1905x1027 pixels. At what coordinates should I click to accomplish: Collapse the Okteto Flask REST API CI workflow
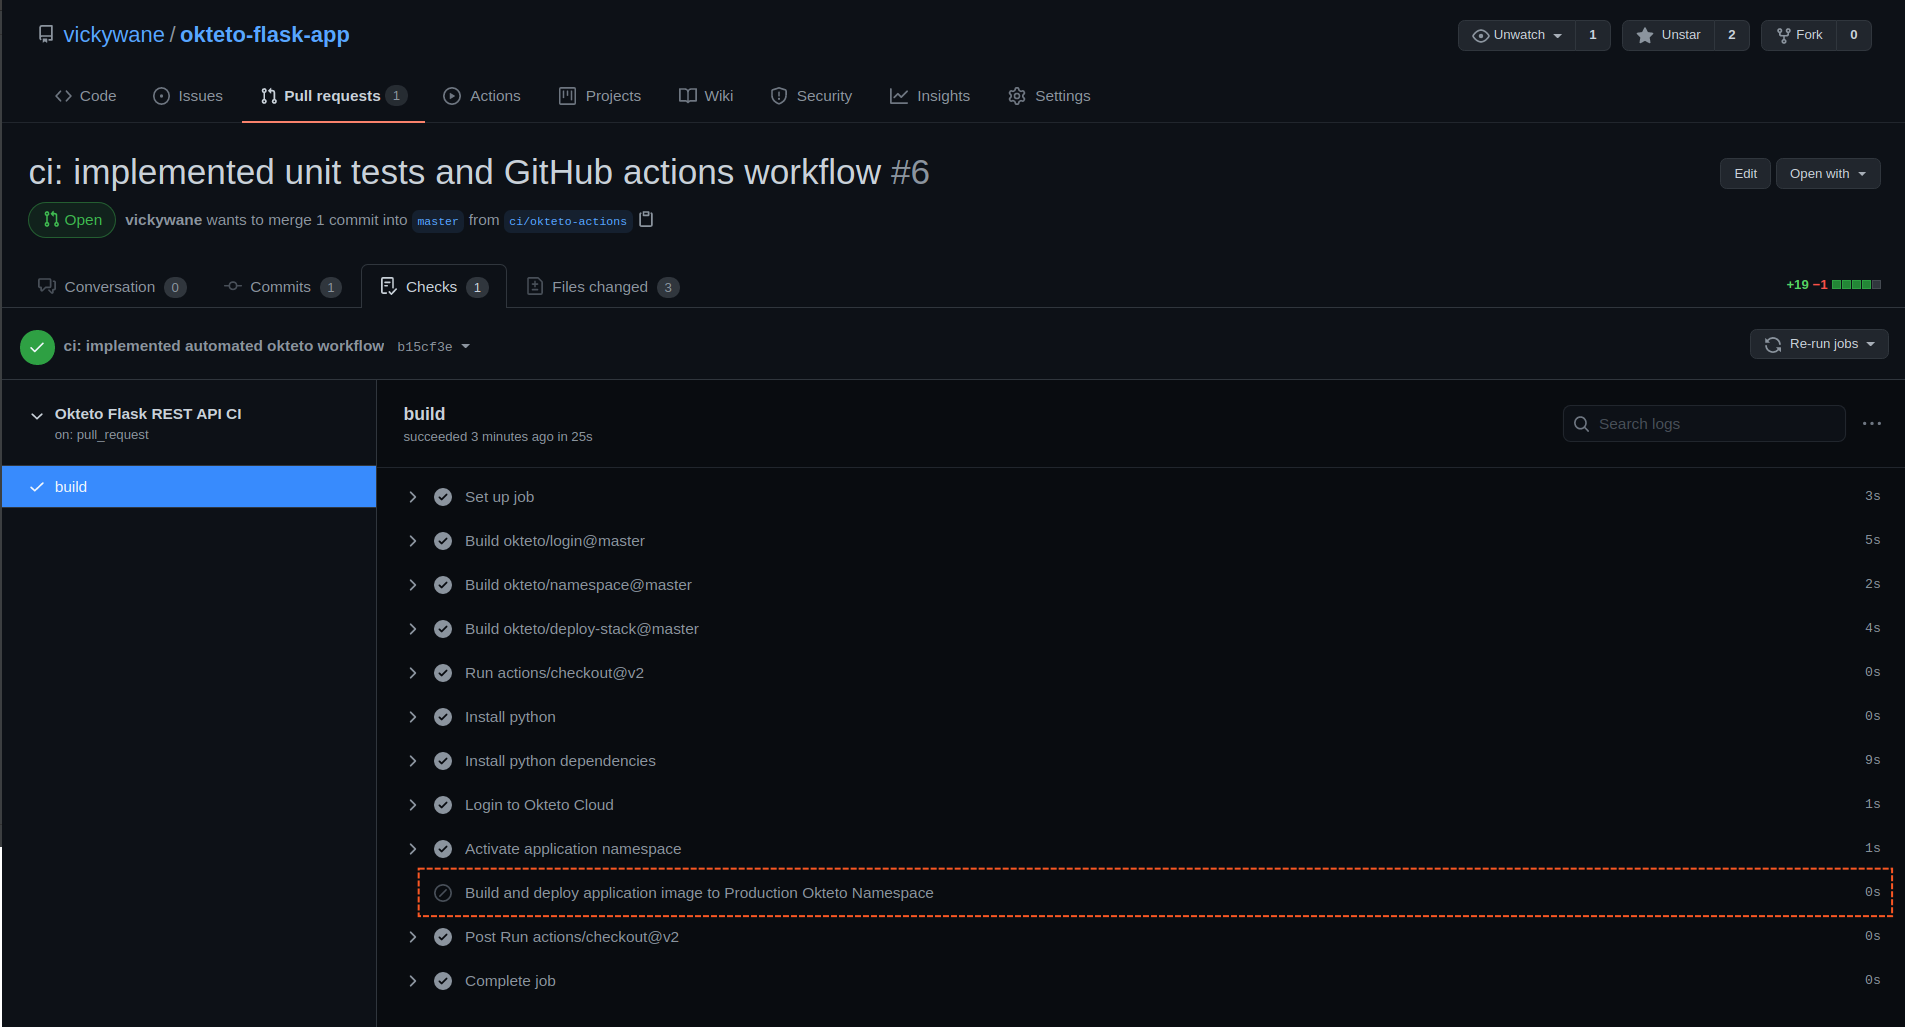37,415
